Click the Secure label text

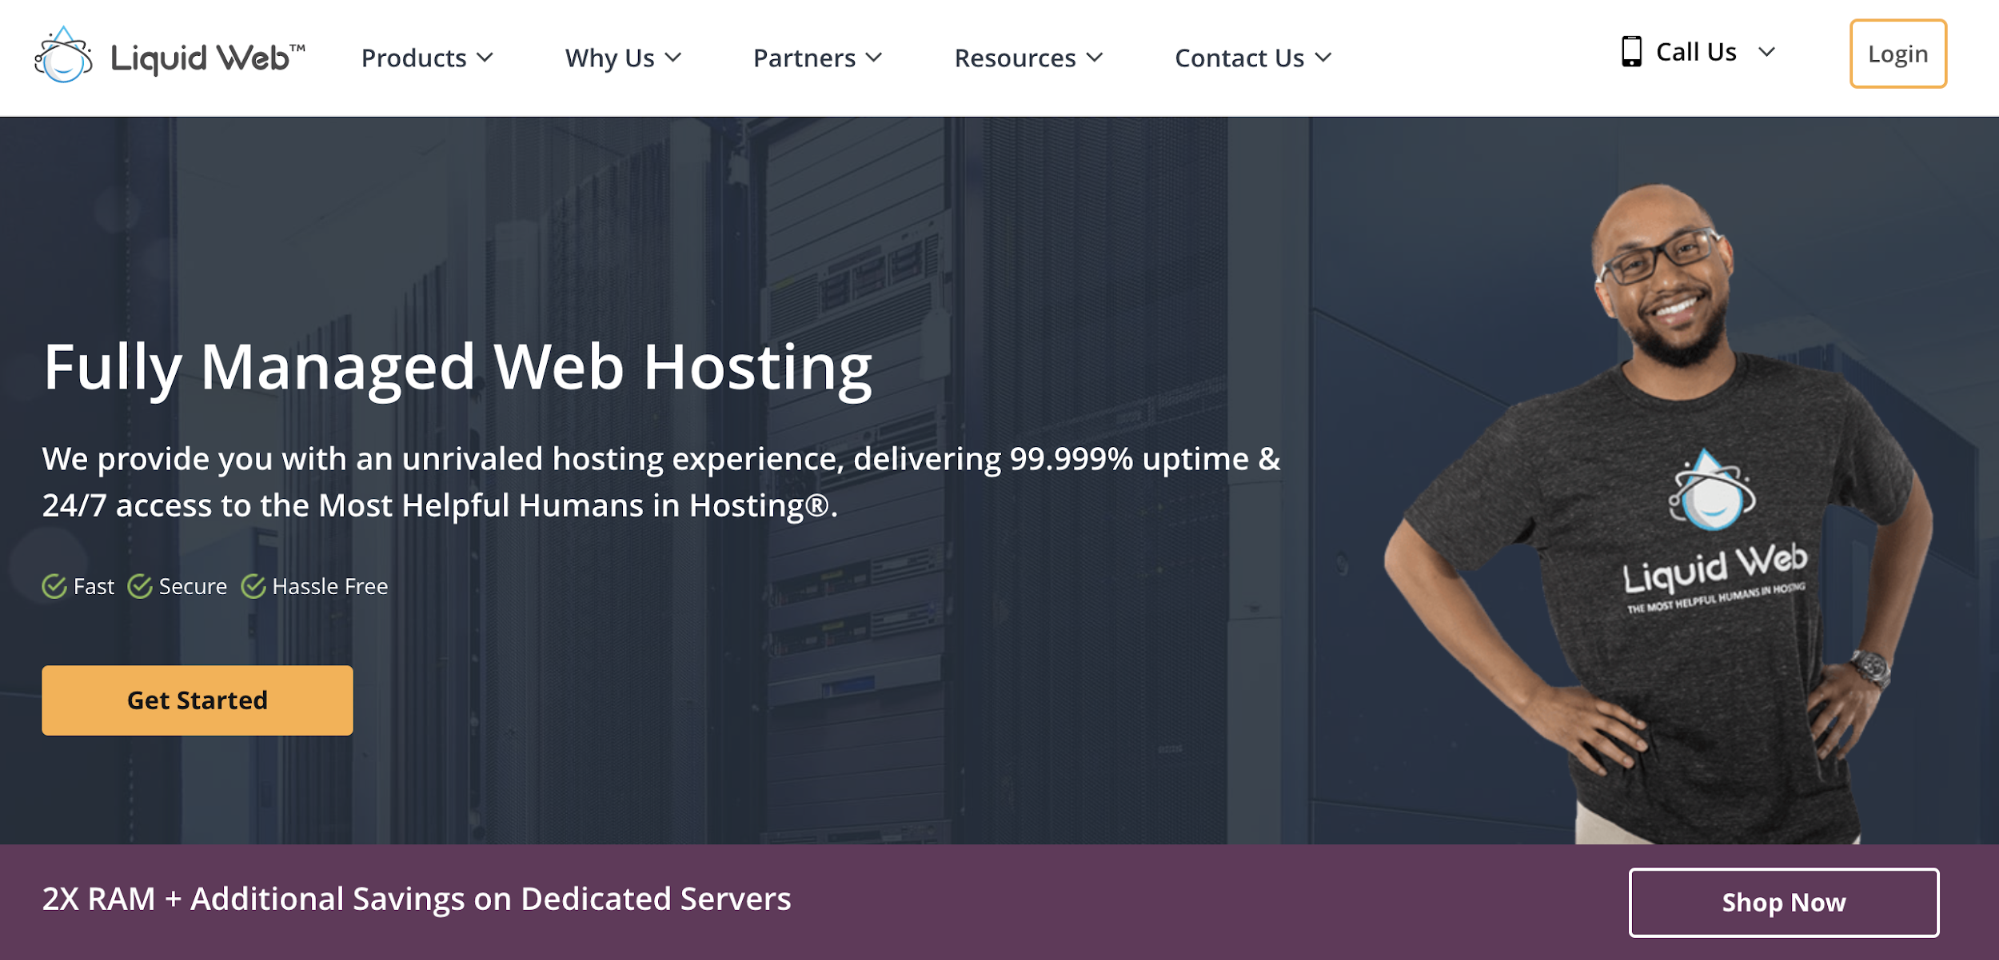[193, 586]
